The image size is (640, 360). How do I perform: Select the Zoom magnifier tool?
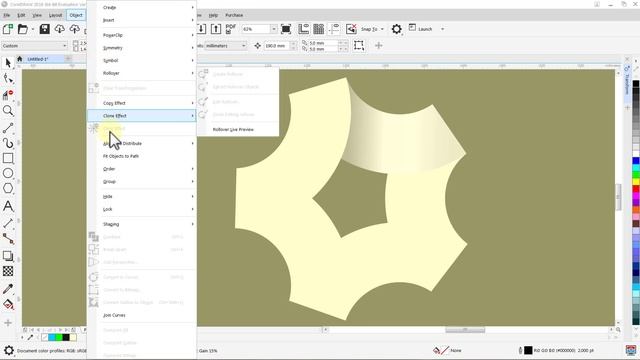click(x=8, y=111)
